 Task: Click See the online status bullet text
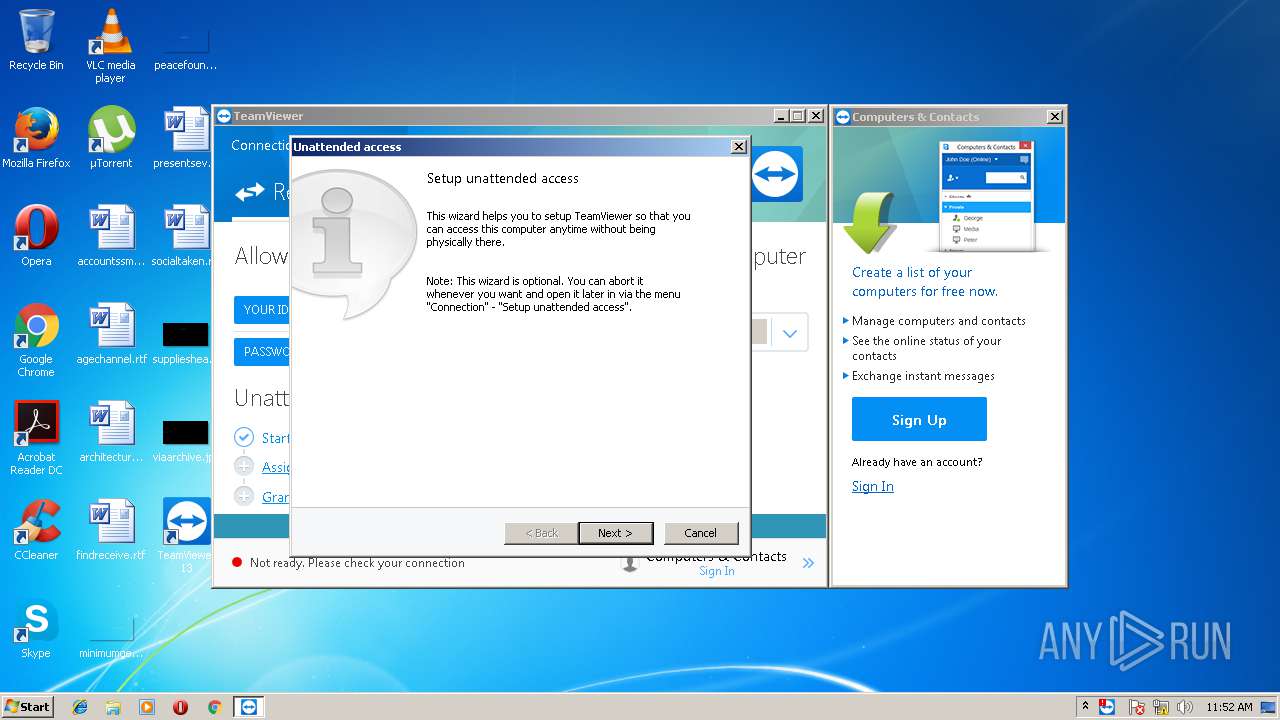[926, 348]
